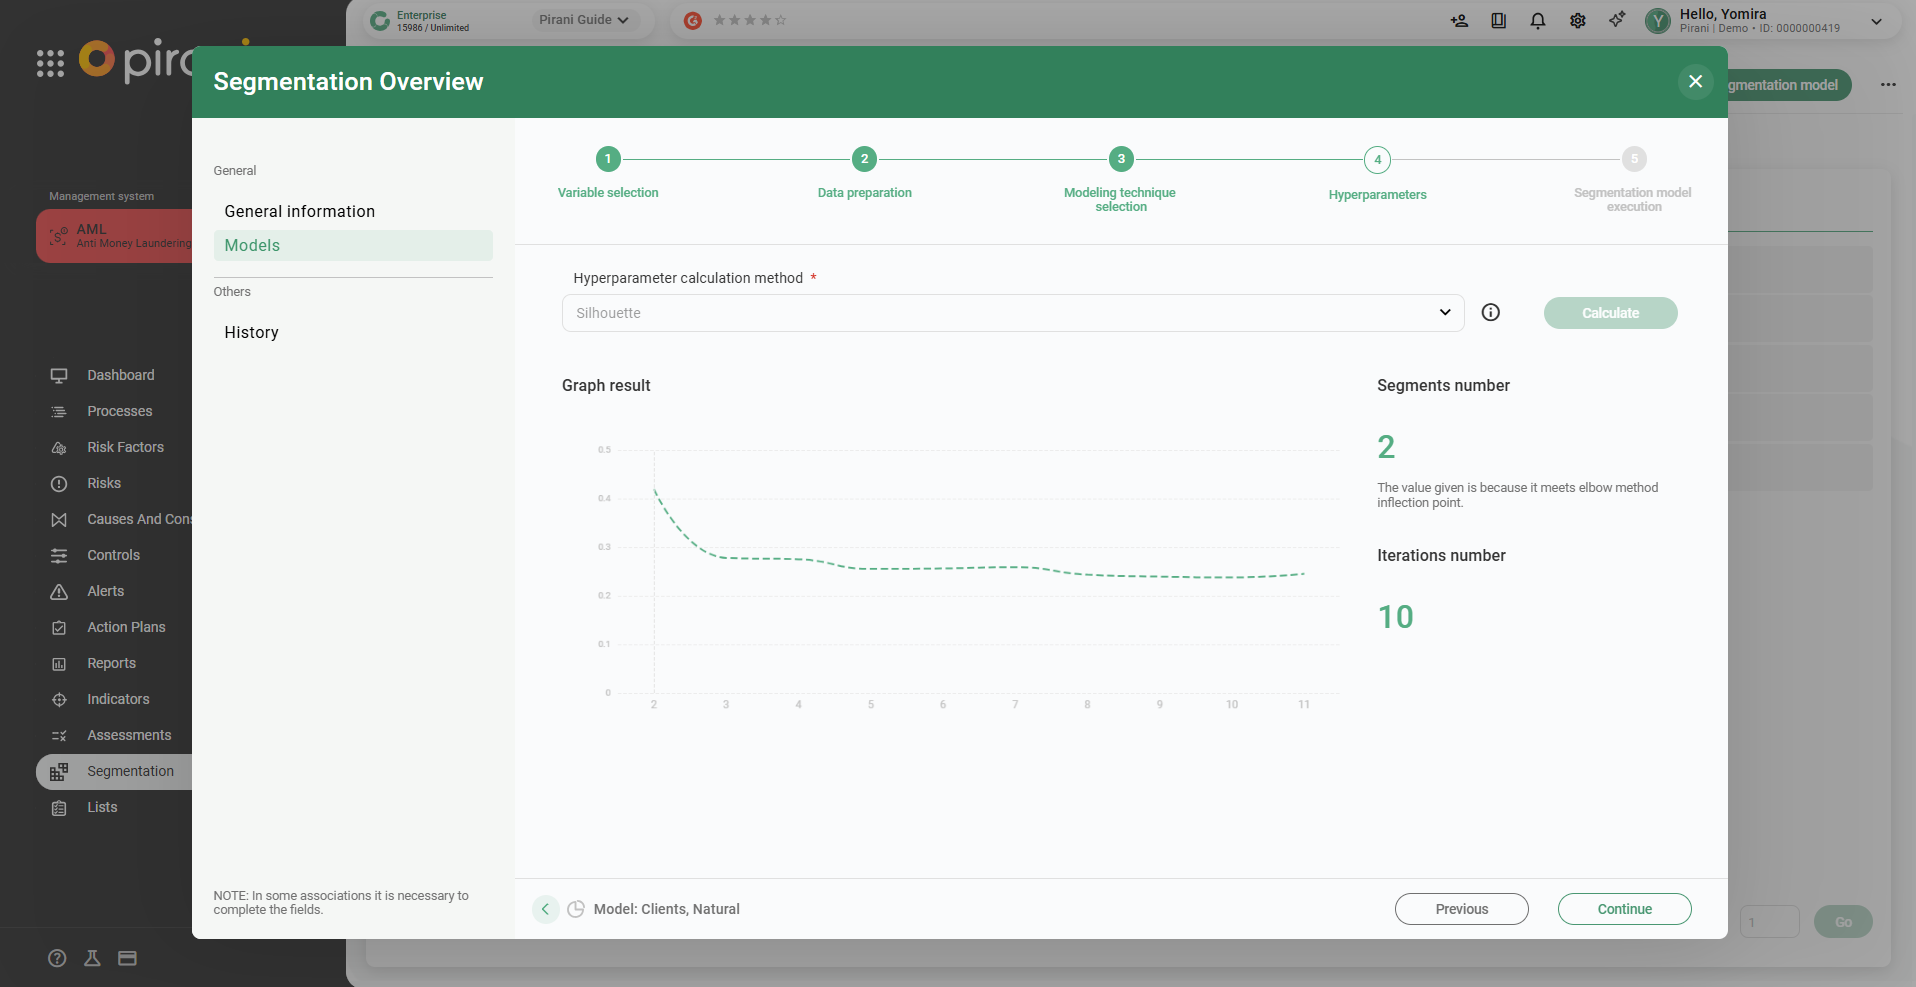The height and width of the screenshot is (987, 1916).
Task: Click the AI sparkle icon
Action: coord(1617,20)
